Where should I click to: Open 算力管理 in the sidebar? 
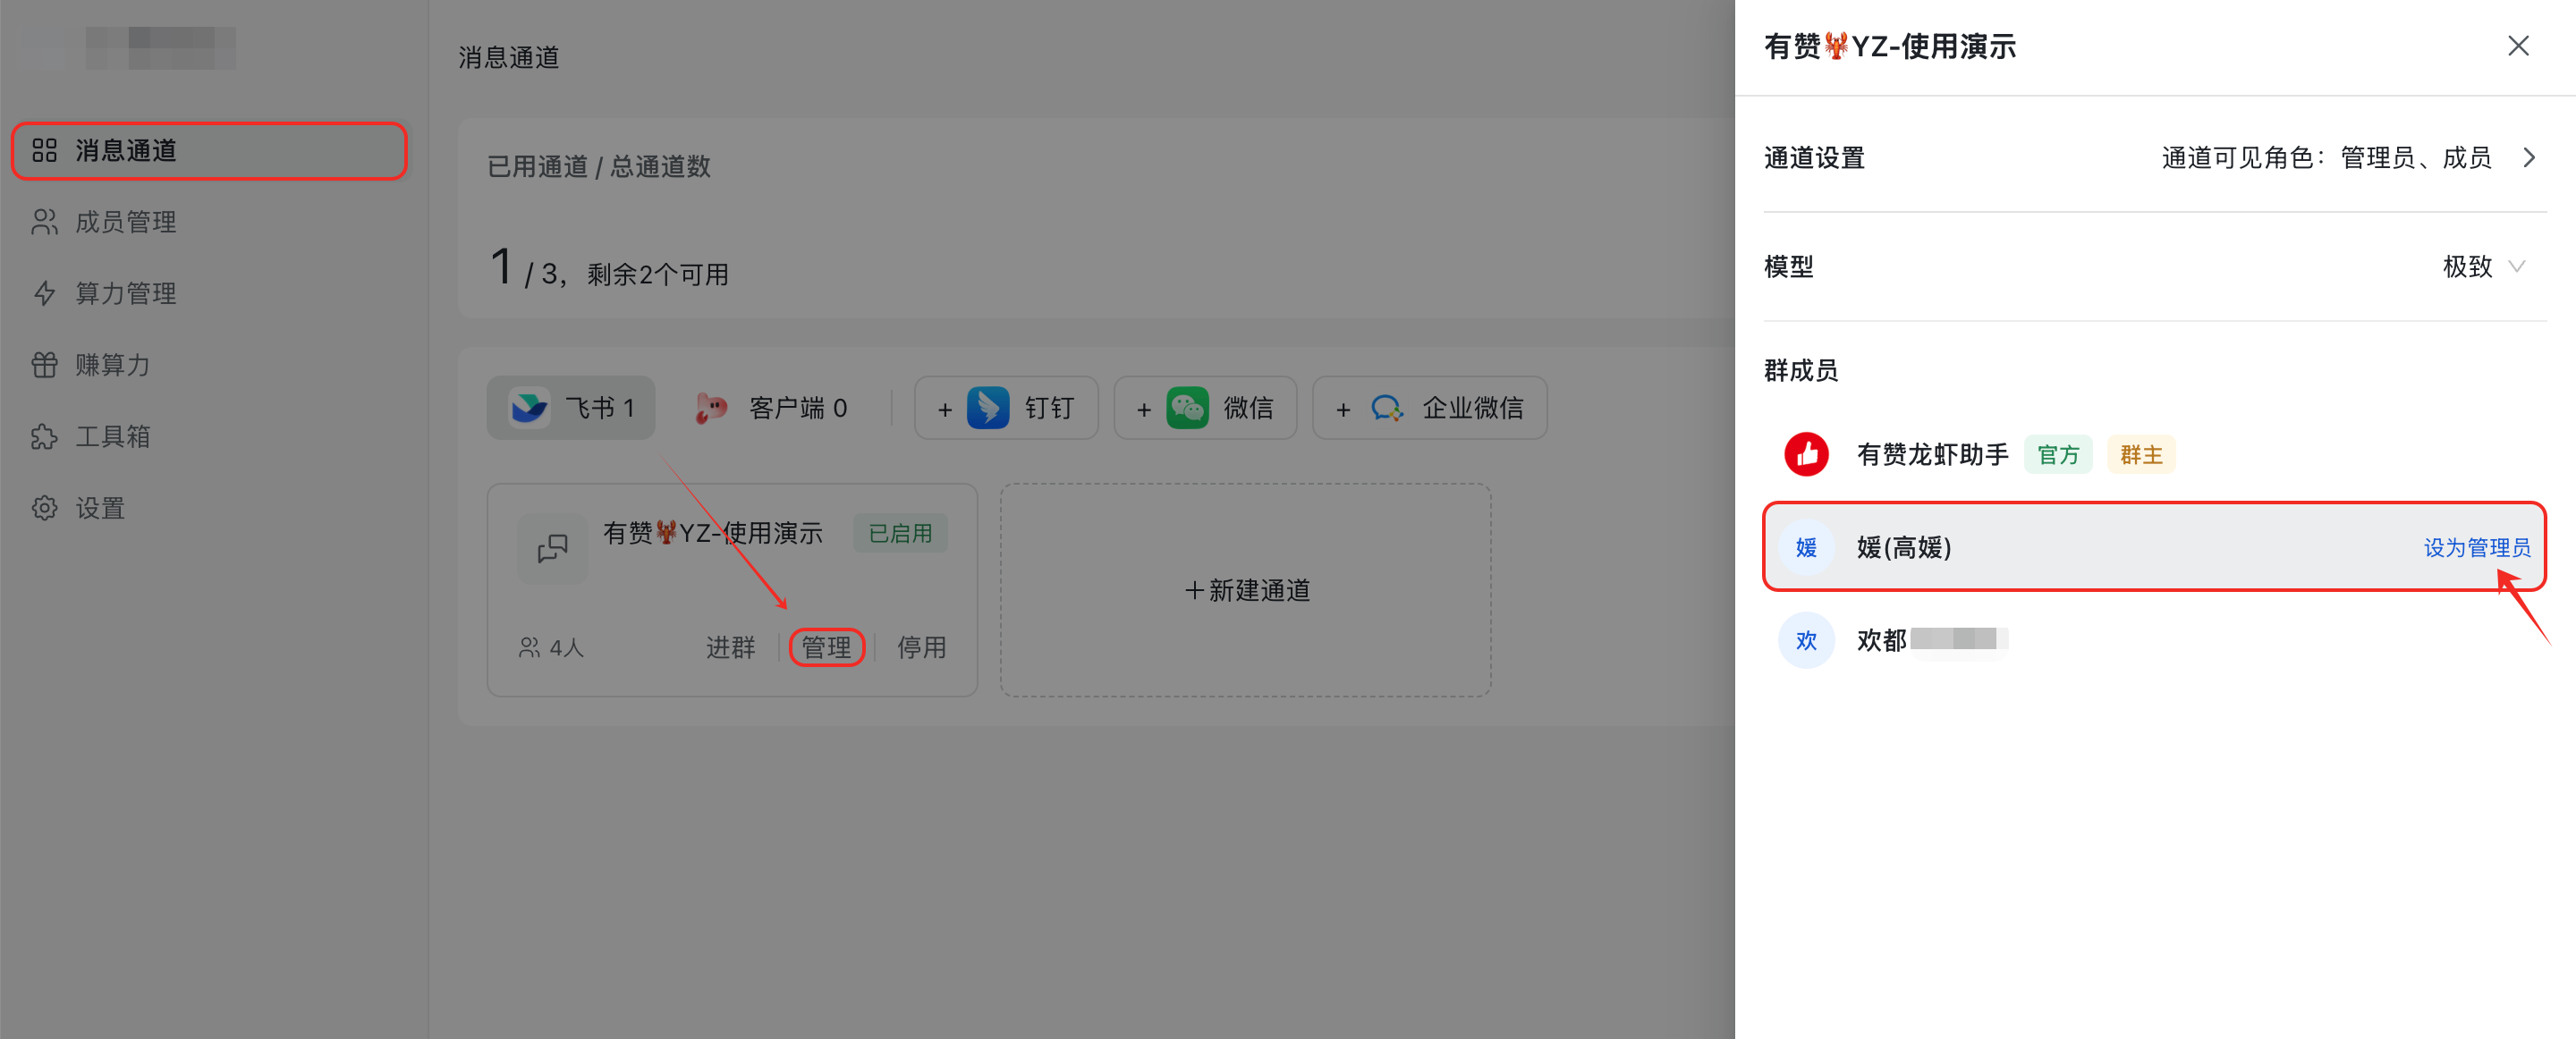point(209,293)
